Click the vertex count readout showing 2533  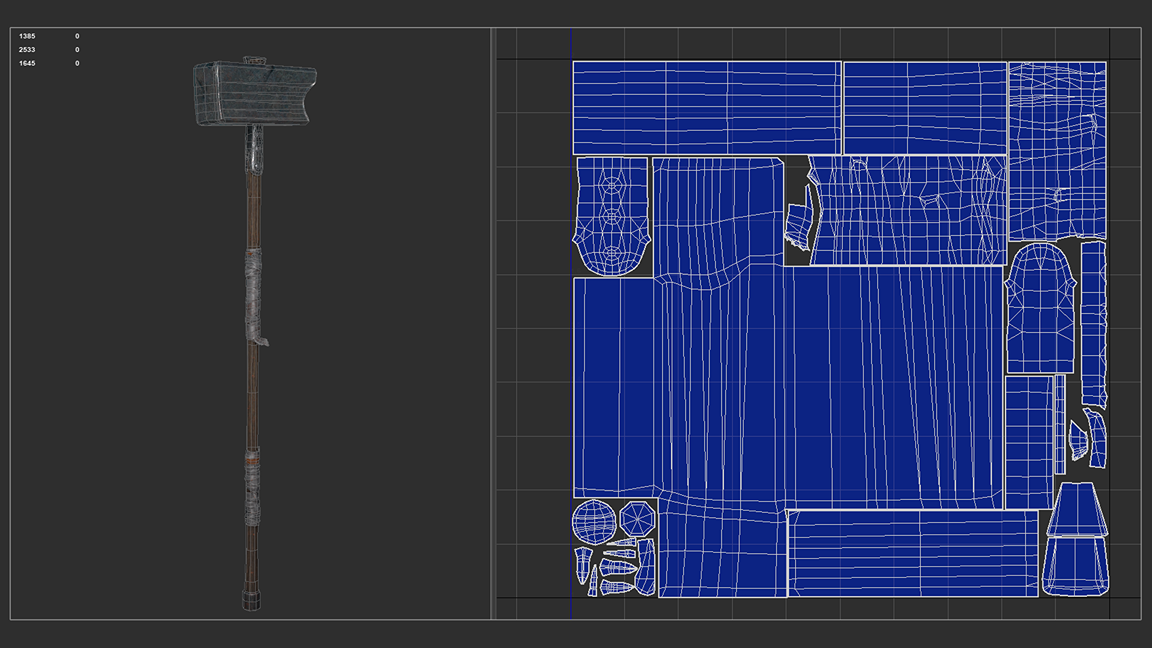pyautogui.click(x=27, y=48)
